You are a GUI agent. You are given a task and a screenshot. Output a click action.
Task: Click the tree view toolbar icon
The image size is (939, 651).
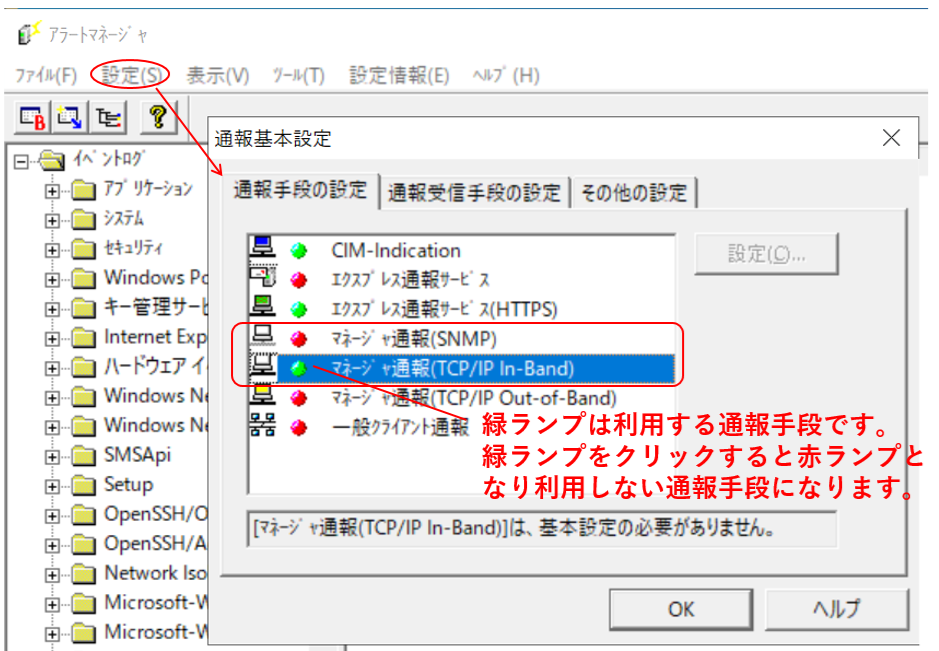pos(108,117)
